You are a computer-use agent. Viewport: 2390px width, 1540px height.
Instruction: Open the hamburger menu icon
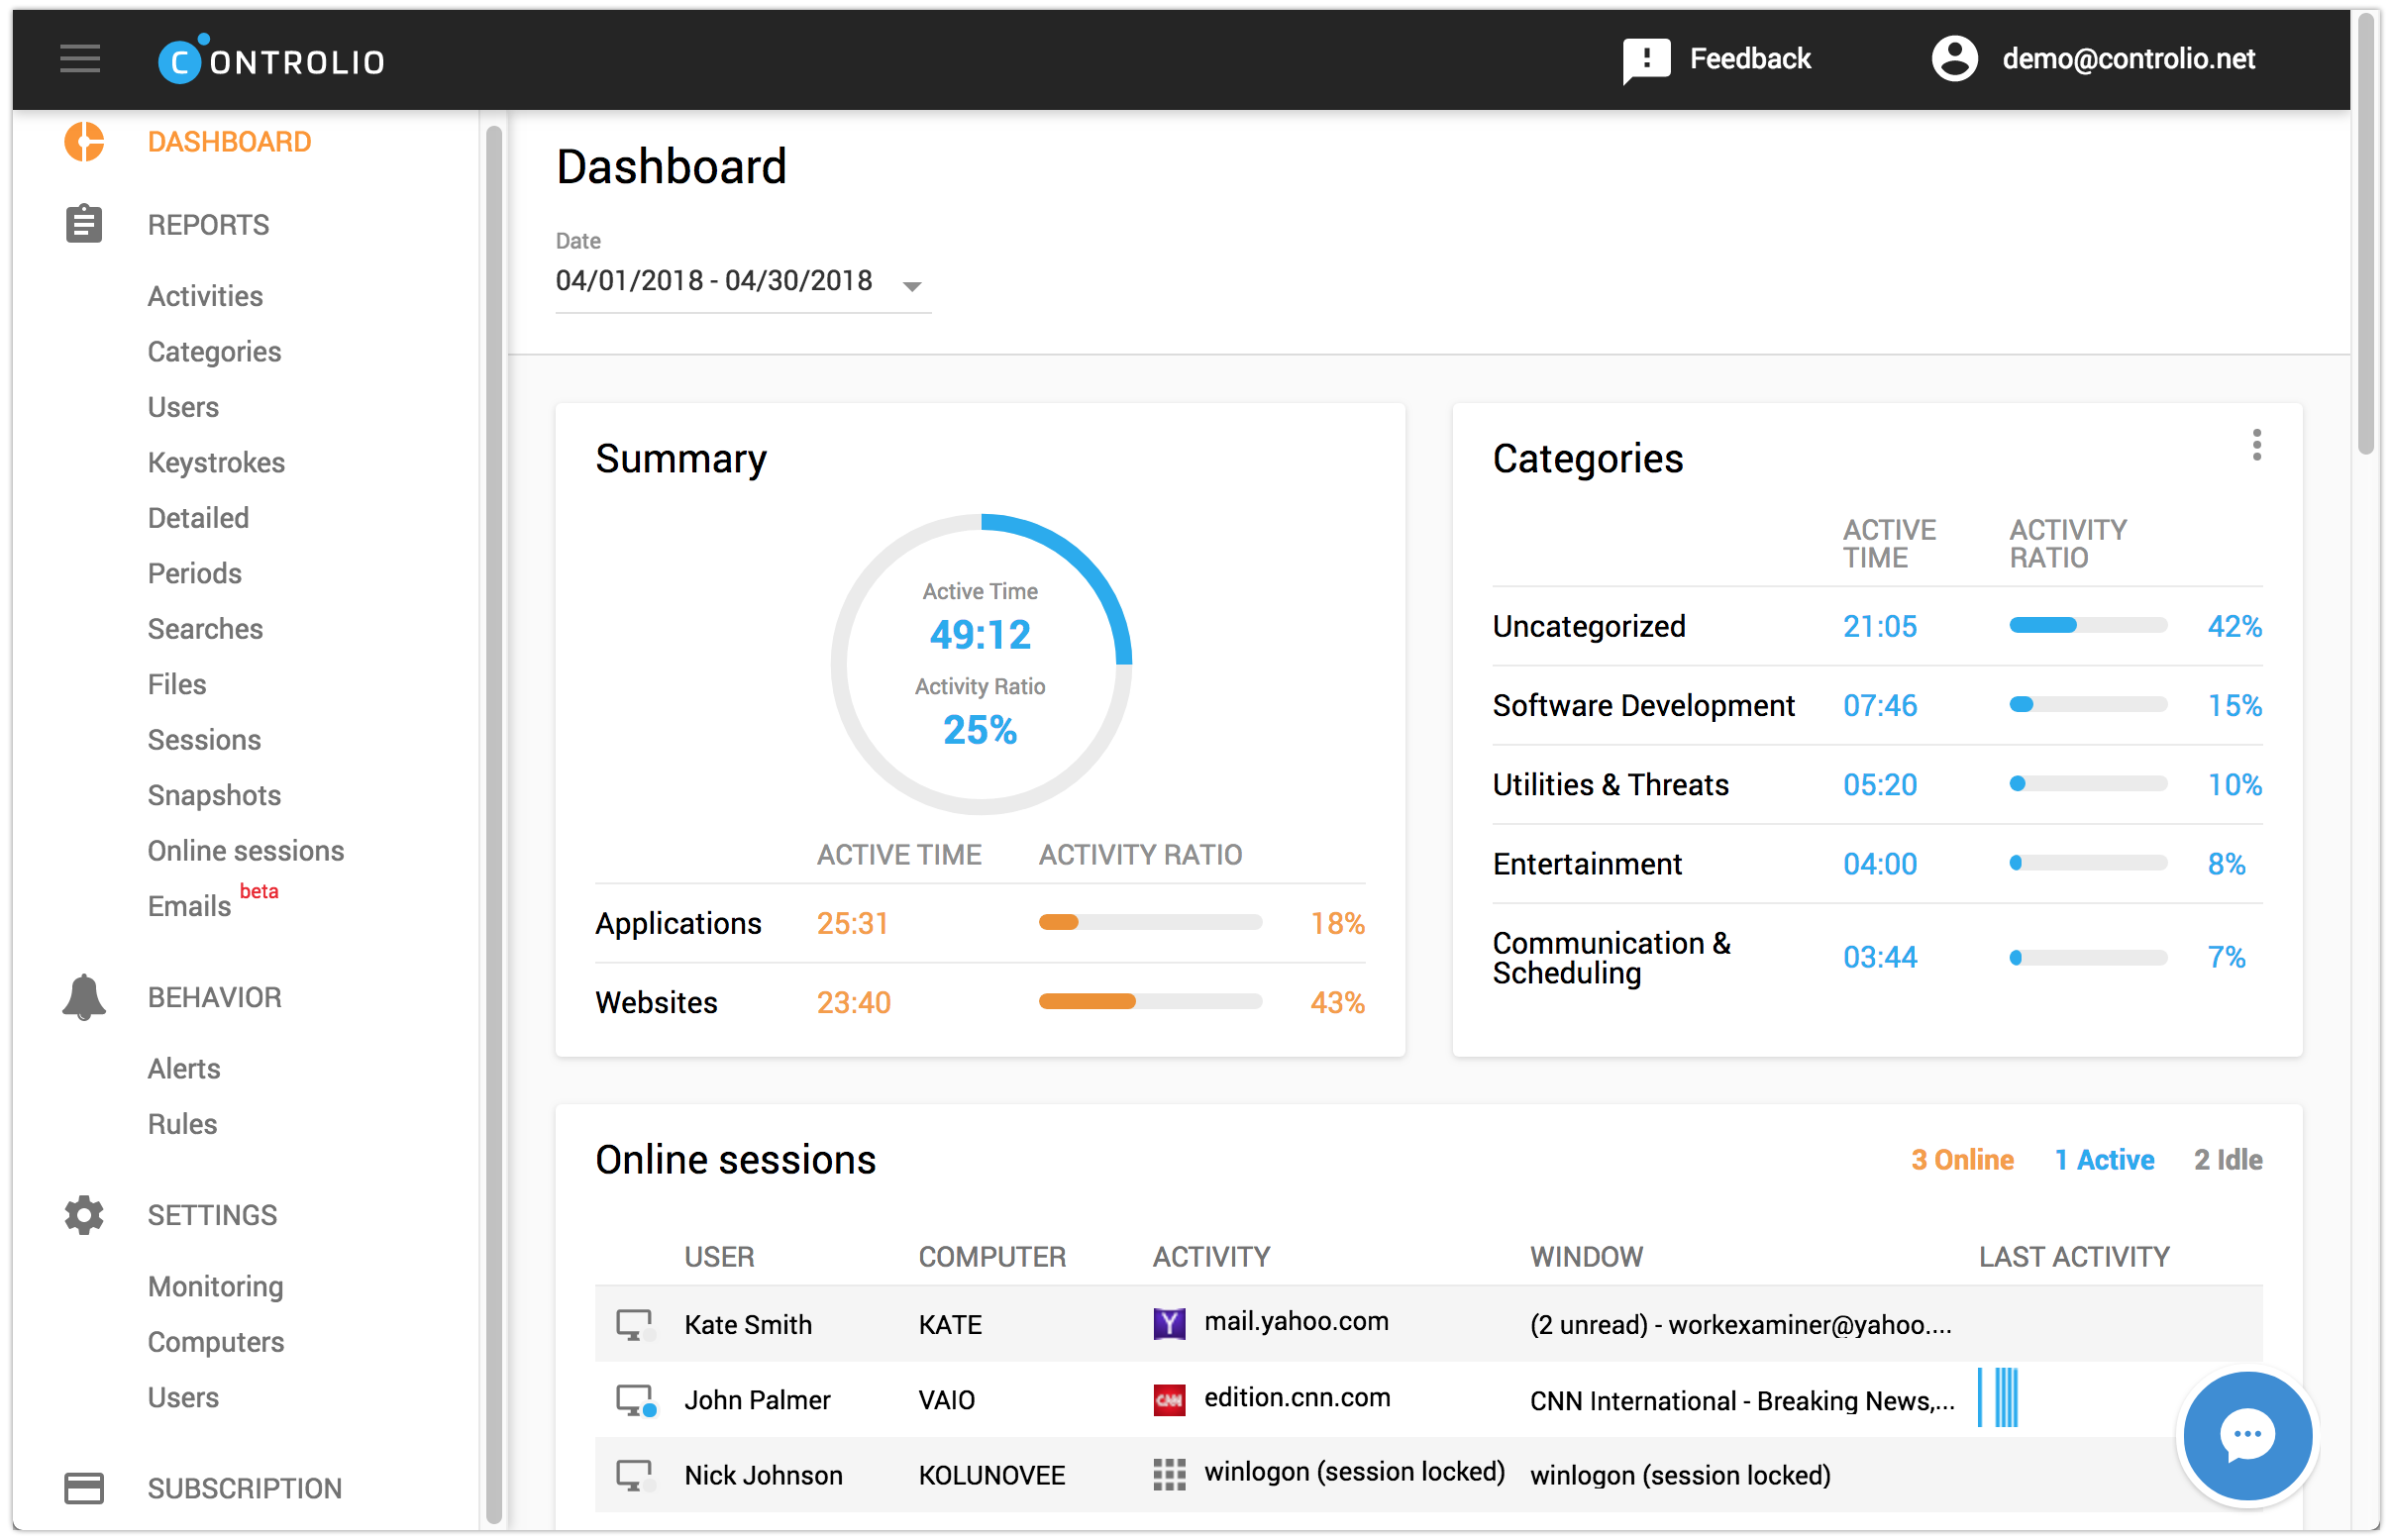click(80, 59)
